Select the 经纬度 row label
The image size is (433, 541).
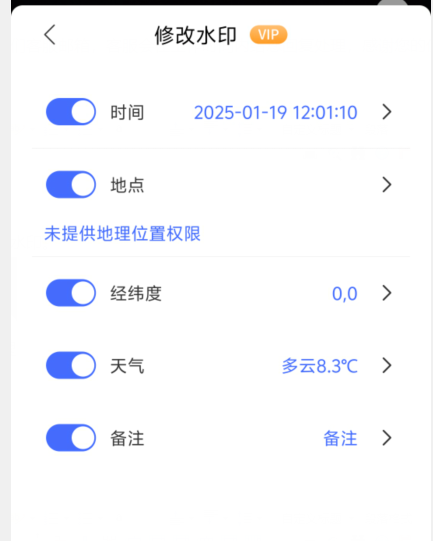tap(136, 294)
